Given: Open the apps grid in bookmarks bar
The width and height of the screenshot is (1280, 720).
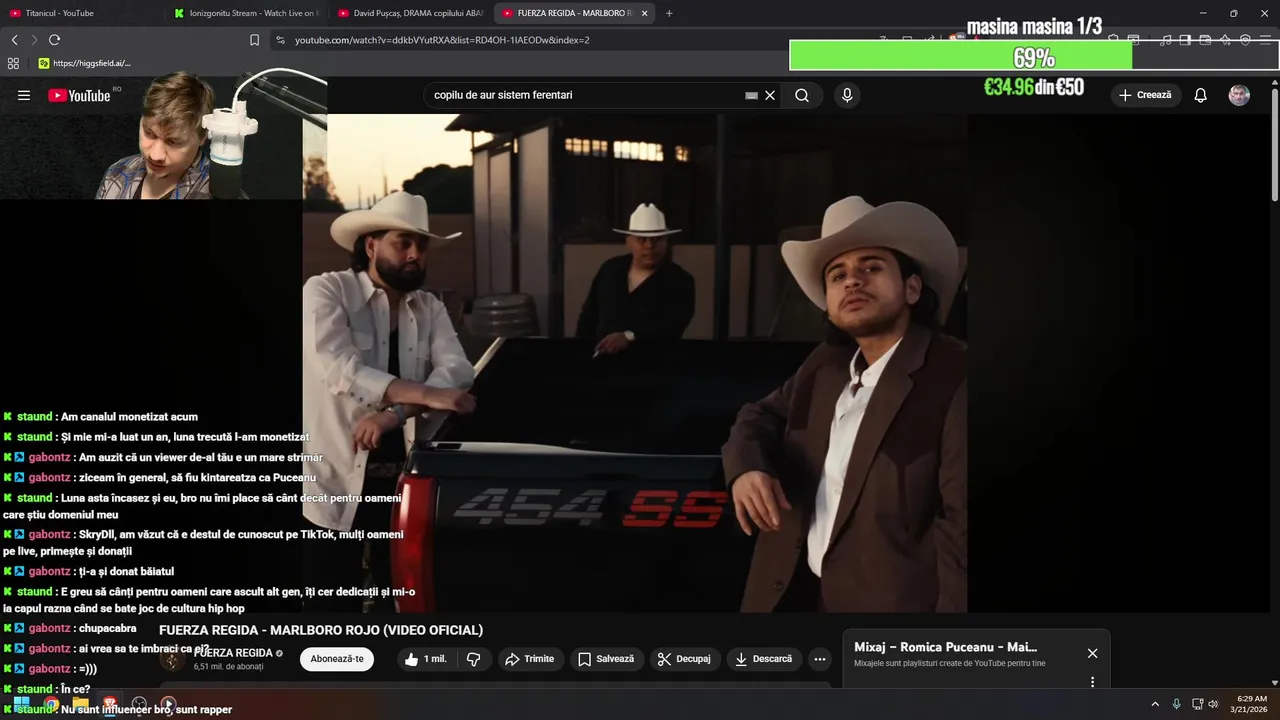Looking at the screenshot, I should (x=13, y=63).
